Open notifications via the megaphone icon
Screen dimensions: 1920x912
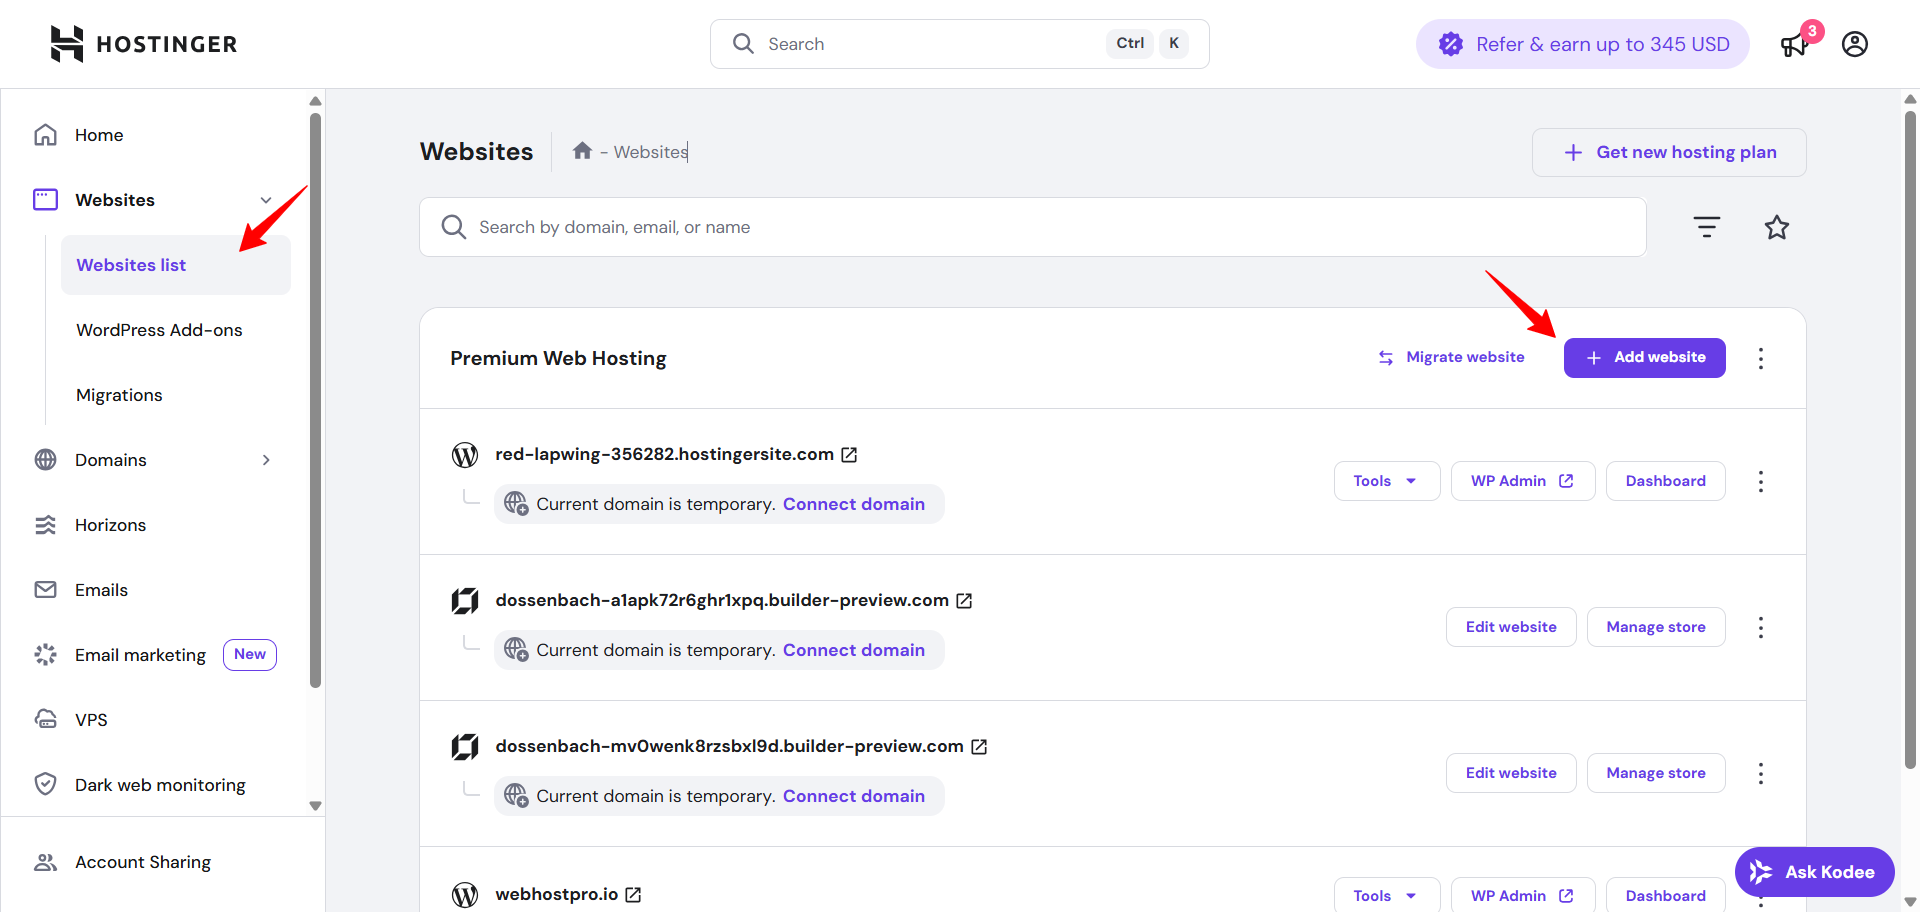[x=1794, y=46]
